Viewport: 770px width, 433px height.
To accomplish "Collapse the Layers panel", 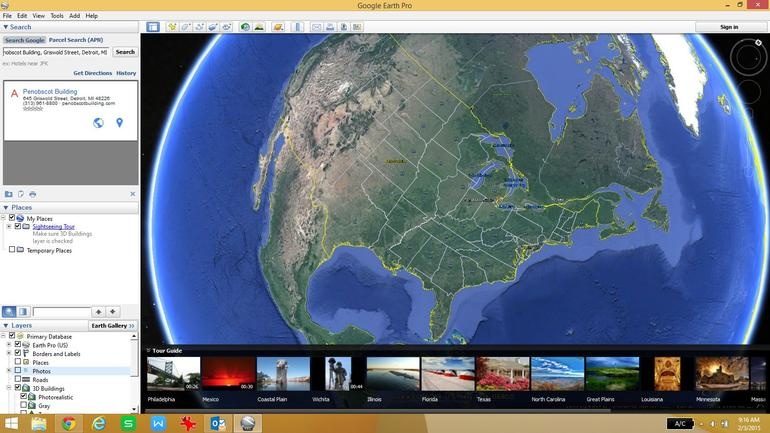I will [4, 325].
